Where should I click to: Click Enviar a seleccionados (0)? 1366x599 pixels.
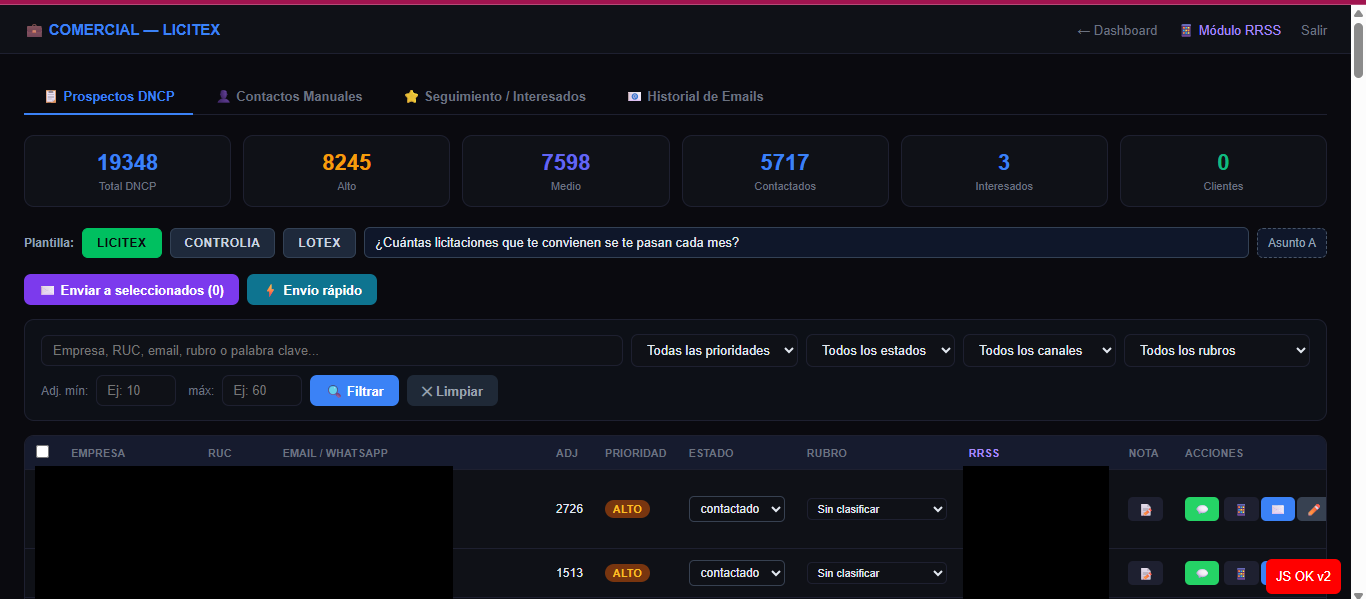click(132, 290)
